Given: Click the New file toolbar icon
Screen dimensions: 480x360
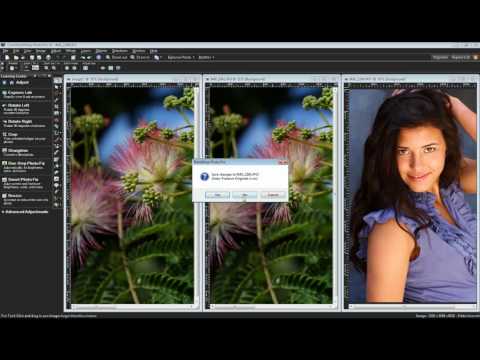Looking at the screenshot, I should point(7,57).
